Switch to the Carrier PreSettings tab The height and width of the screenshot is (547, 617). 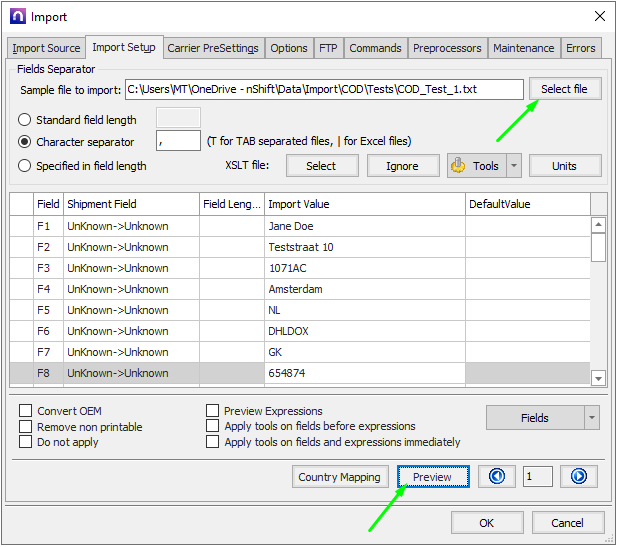pos(213,48)
